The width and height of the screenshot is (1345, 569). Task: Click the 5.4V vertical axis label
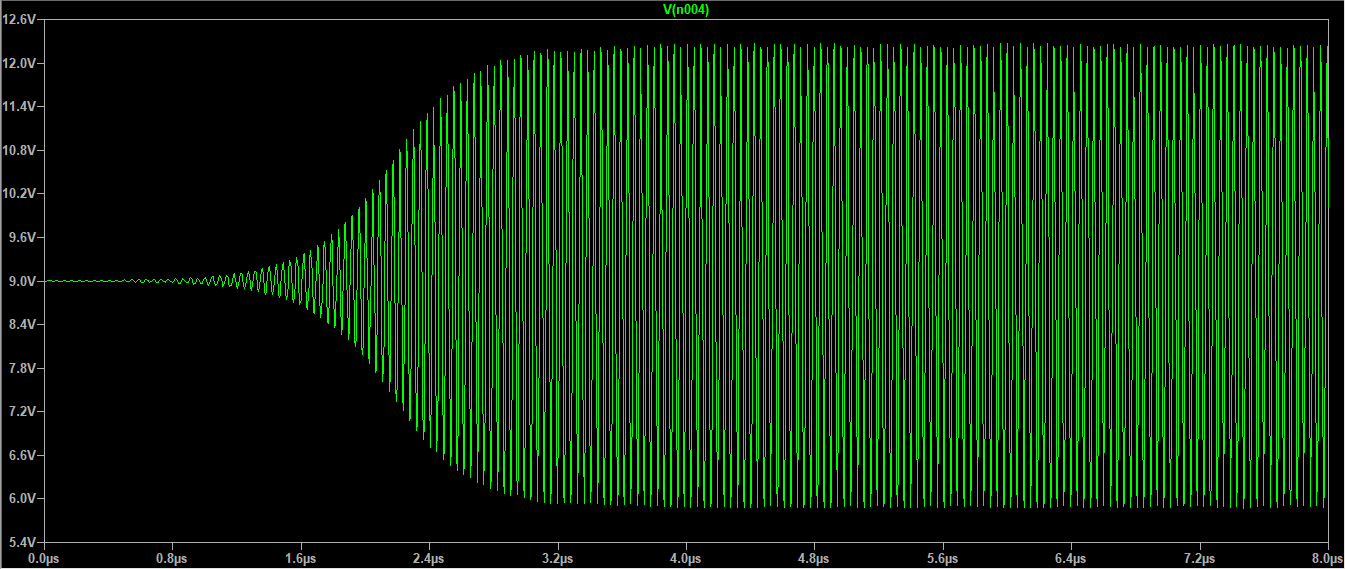tap(24, 543)
